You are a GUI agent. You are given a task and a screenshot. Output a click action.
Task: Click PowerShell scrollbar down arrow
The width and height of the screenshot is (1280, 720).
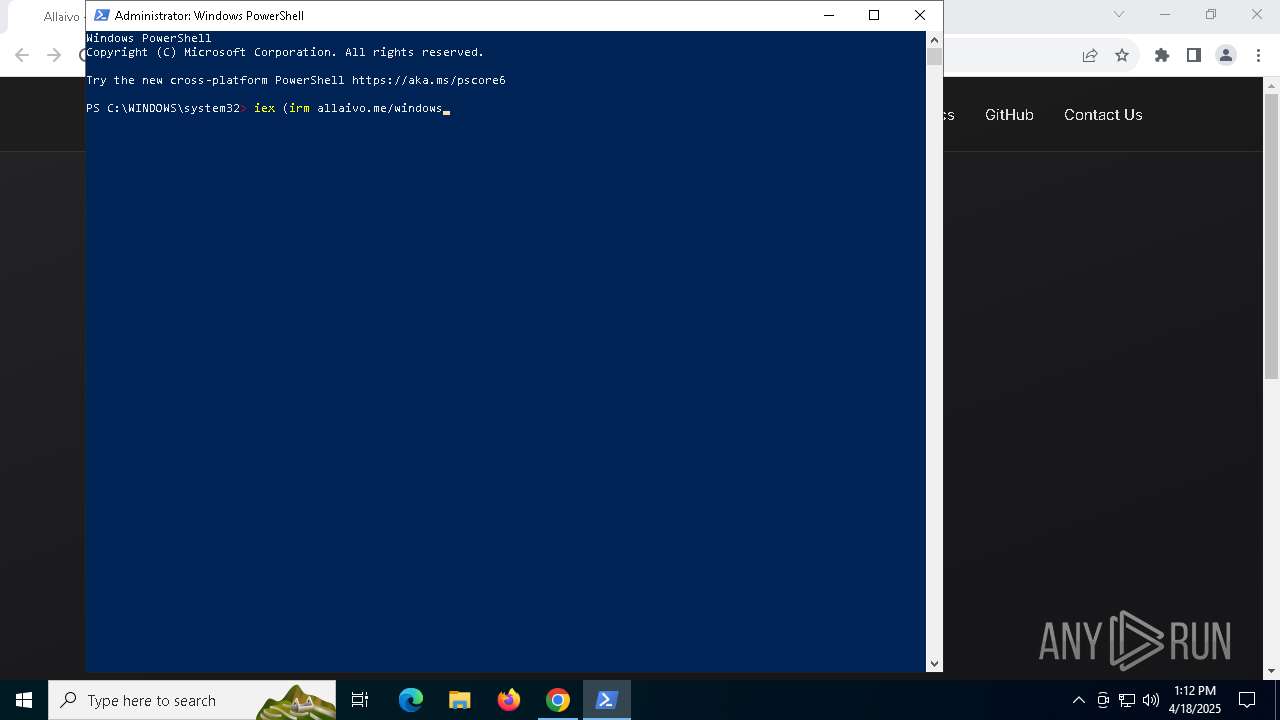(x=934, y=663)
